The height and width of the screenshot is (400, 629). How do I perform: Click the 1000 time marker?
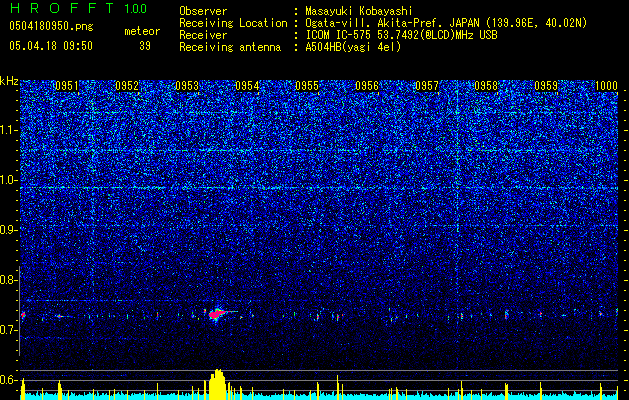[x=606, y=86]
